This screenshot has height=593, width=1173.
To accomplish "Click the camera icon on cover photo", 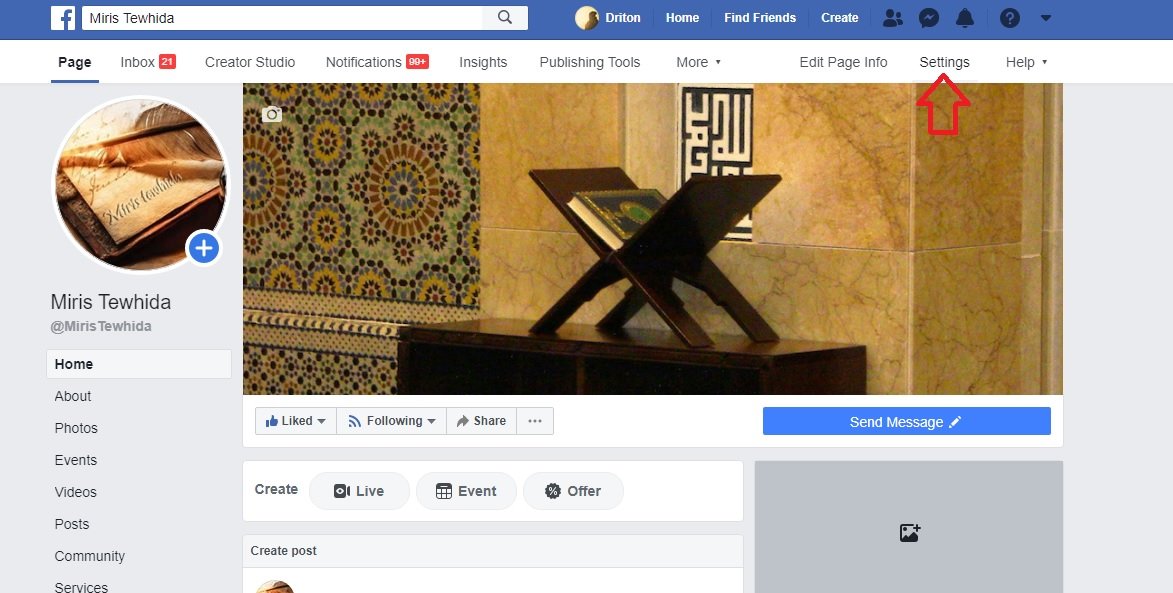I will click(x=272, y=115).
